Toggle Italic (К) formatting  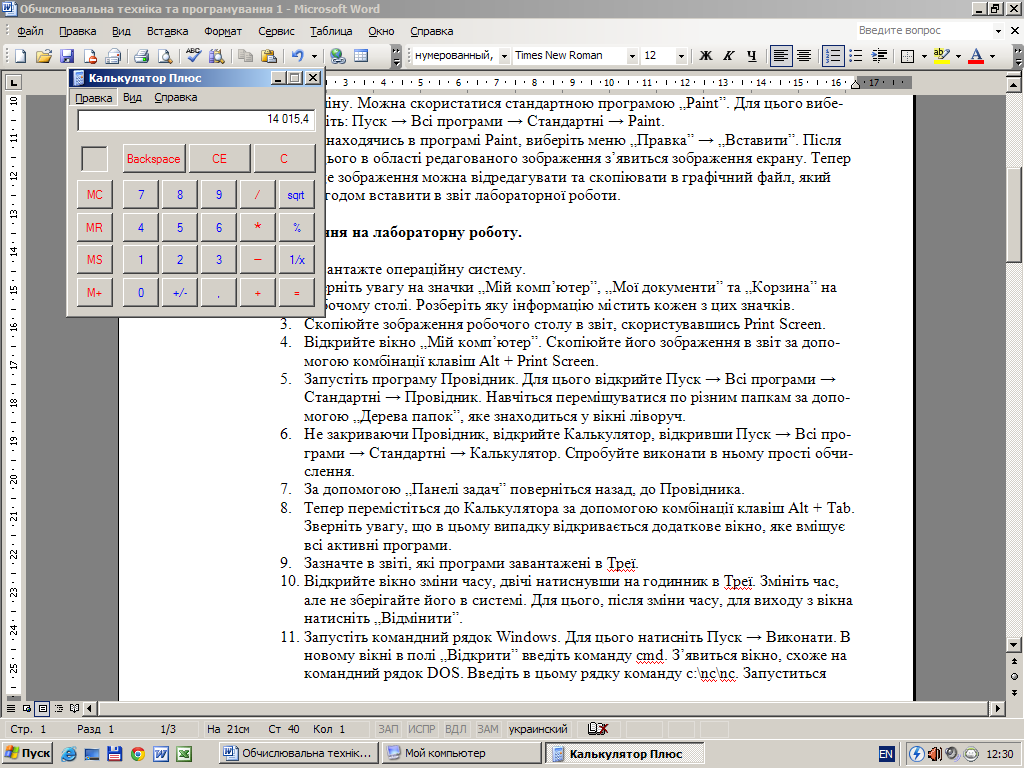click(x=729, y=56)
